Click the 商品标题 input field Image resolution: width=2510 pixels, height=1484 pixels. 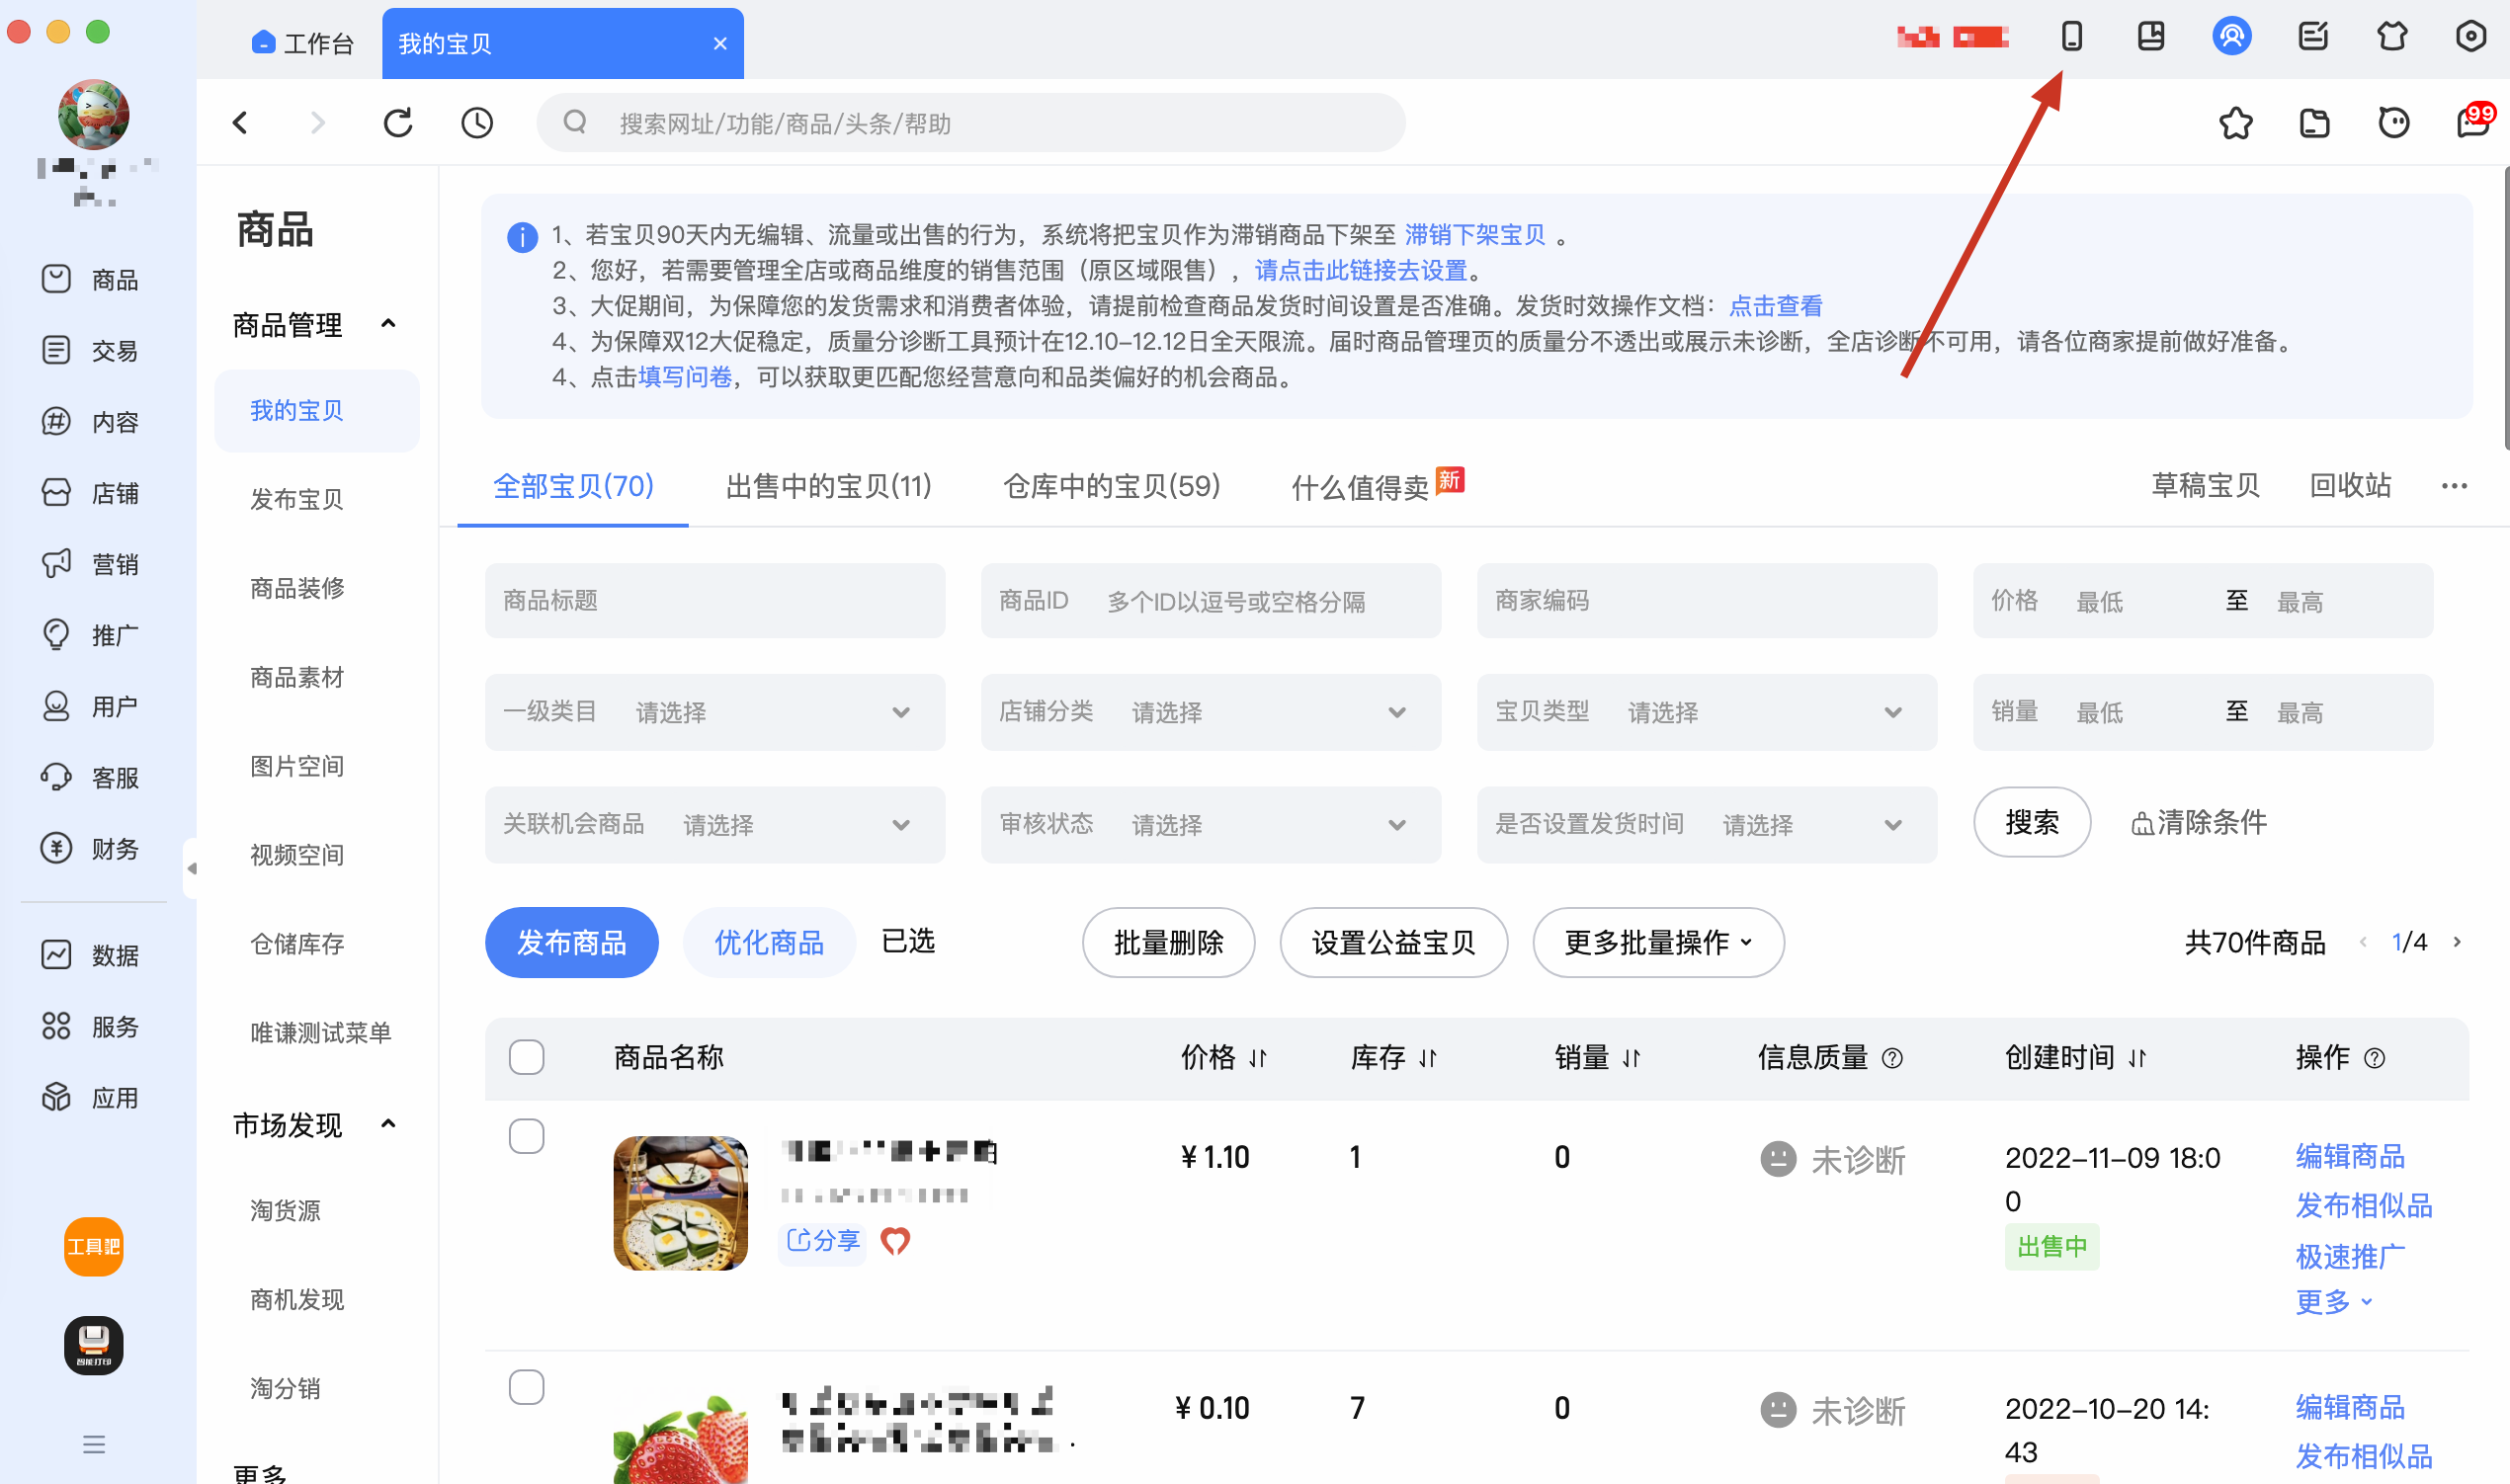coord(714,601)
